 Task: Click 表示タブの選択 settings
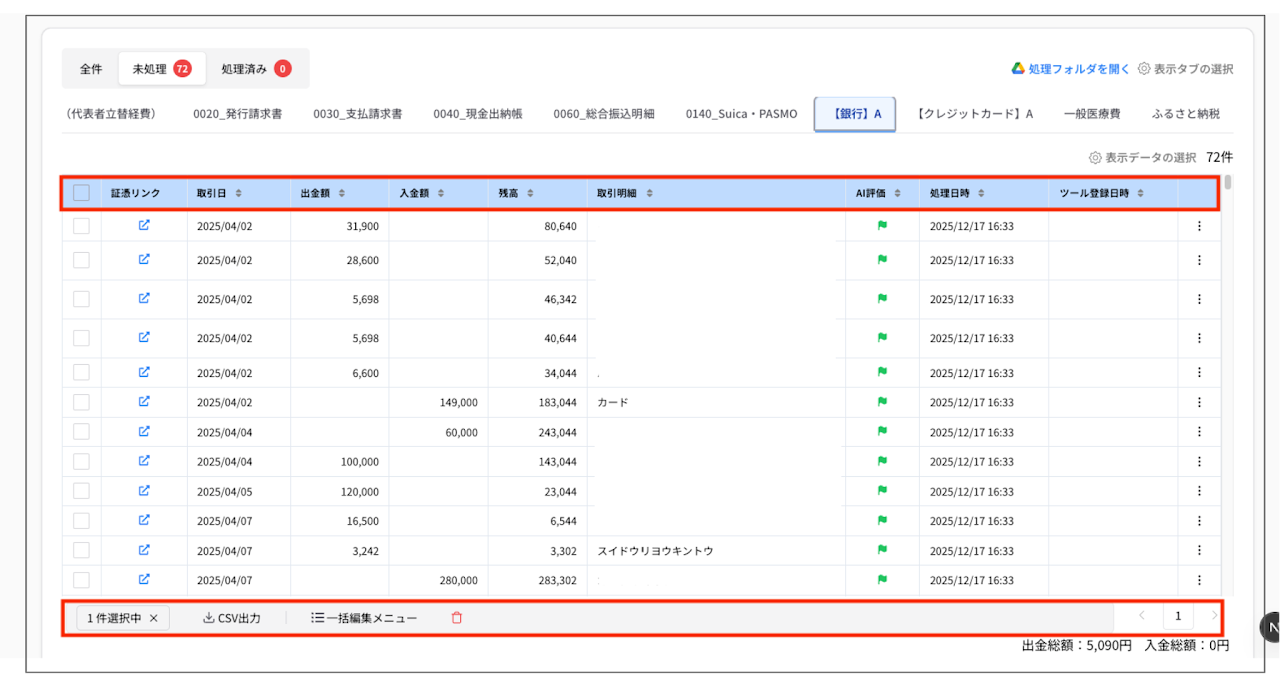[x=1186, y=69]
